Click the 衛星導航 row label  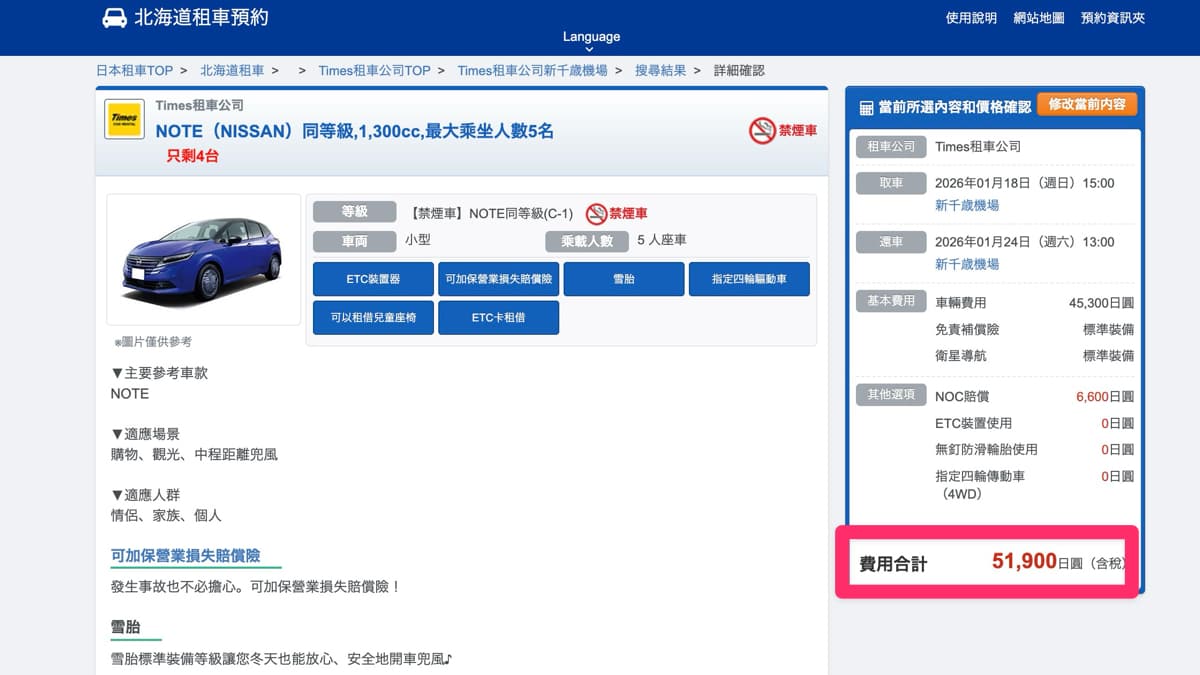[x=961, y=355]
